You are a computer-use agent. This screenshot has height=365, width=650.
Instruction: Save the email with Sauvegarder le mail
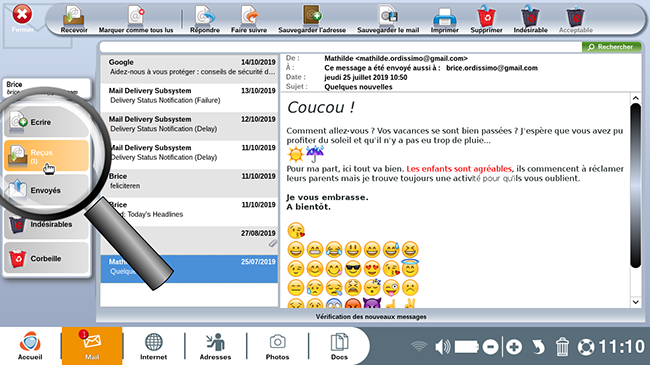[388, 20]
